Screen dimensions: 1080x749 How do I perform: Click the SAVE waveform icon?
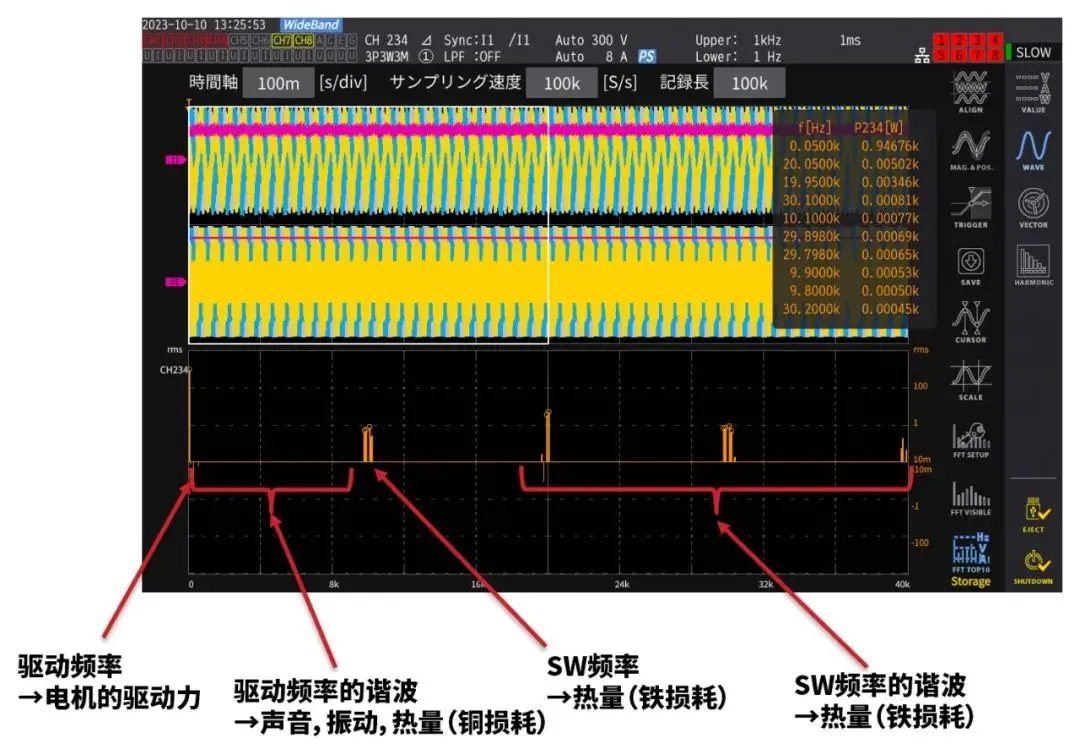click(x=970, y=264)
